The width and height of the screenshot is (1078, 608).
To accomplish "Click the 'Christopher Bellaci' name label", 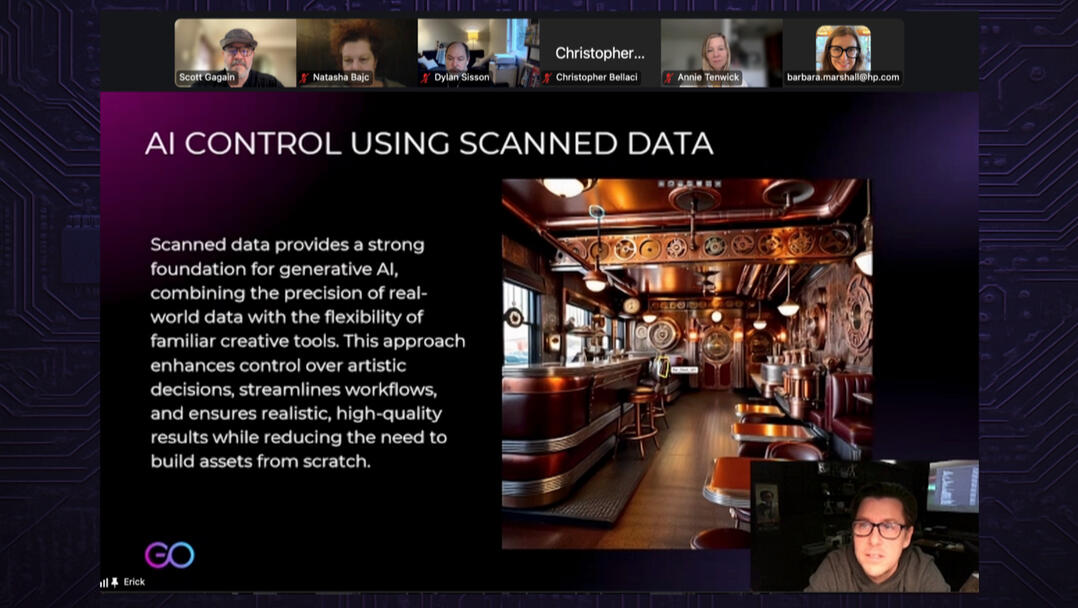I will point(597,77).
